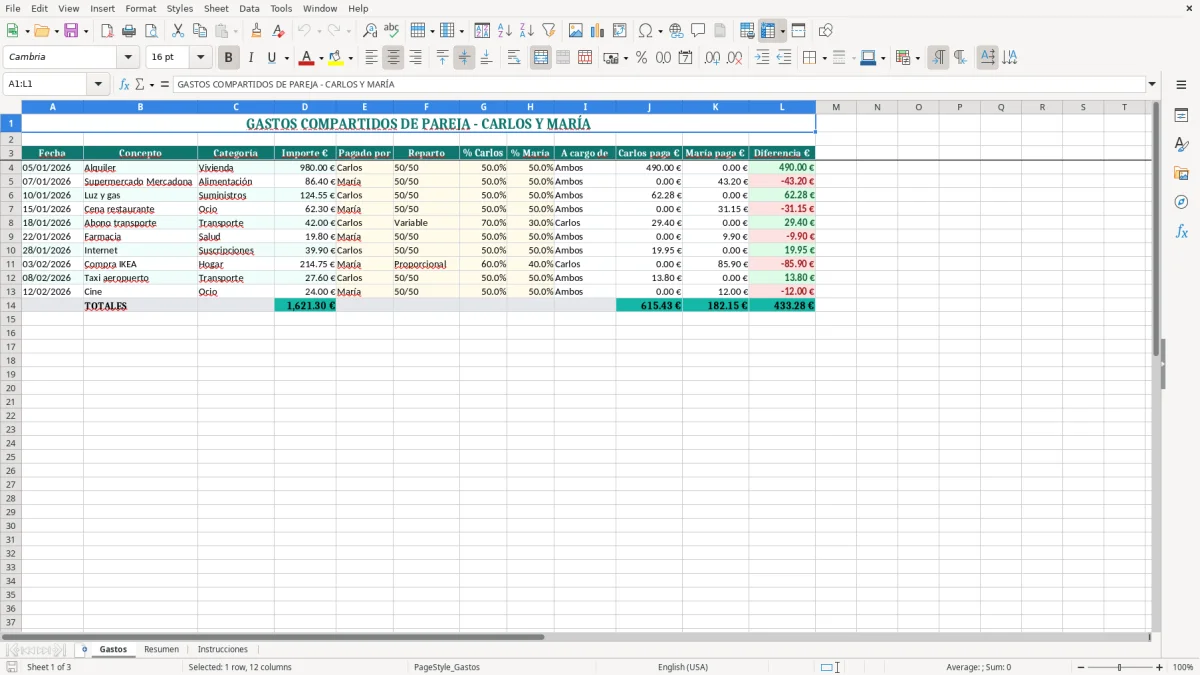
Task: Click the Insert Image icon
Action: tap(576, 31)
